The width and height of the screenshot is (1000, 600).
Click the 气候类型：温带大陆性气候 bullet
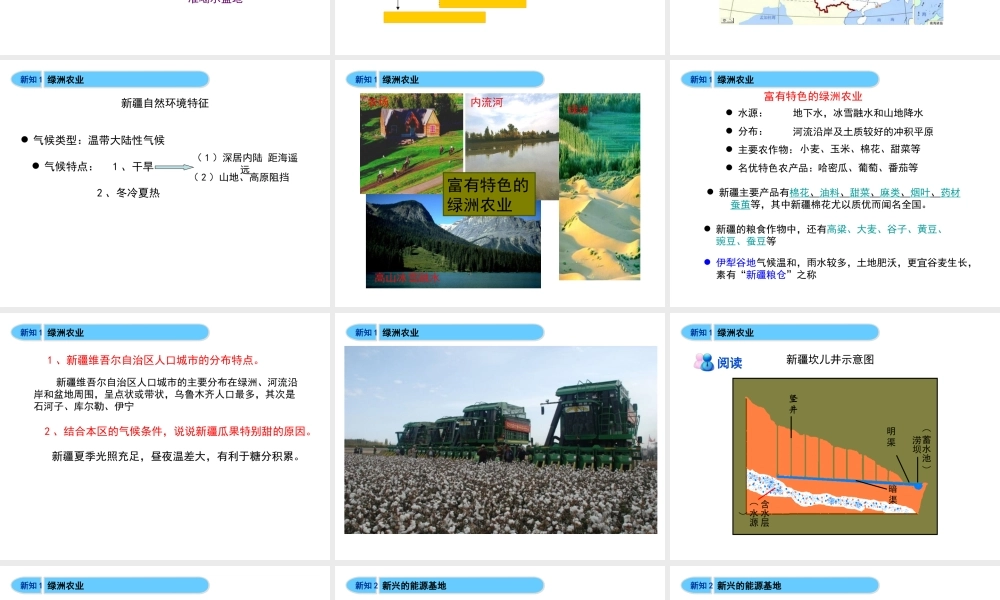click(93, 140)
